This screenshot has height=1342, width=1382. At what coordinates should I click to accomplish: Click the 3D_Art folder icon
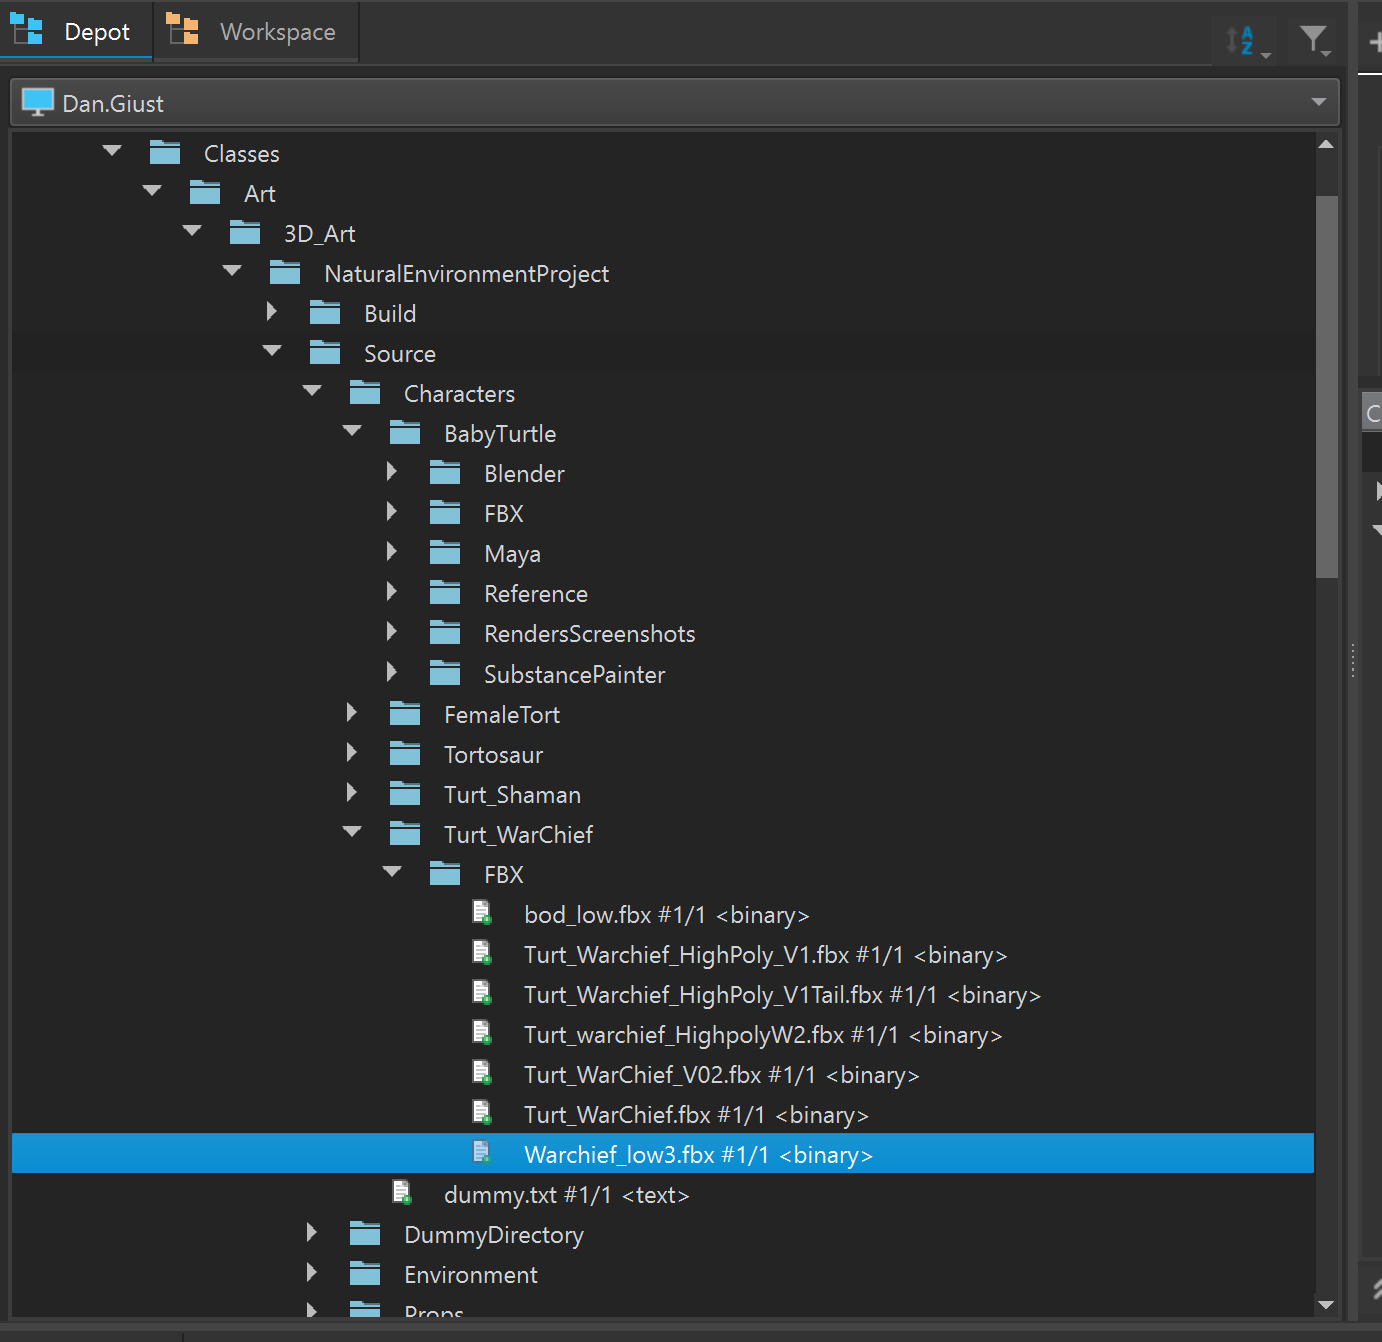245,233
